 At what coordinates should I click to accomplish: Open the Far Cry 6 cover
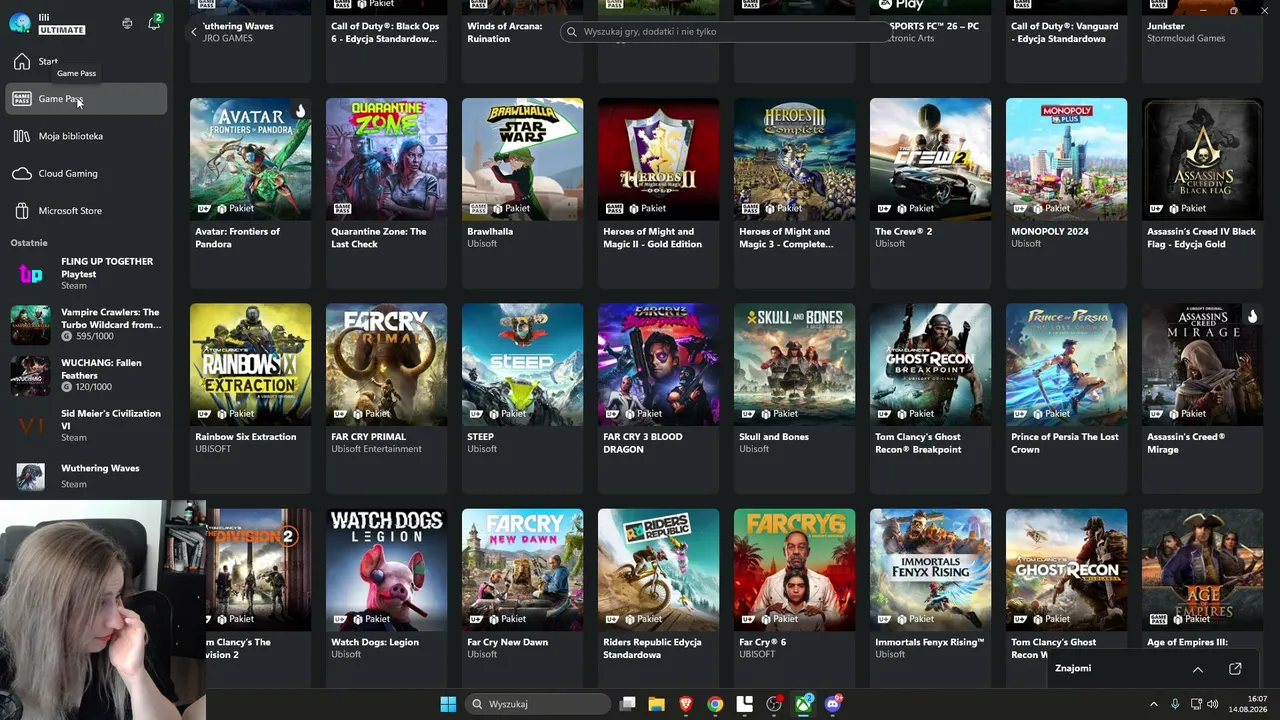(x=794, y=570)
